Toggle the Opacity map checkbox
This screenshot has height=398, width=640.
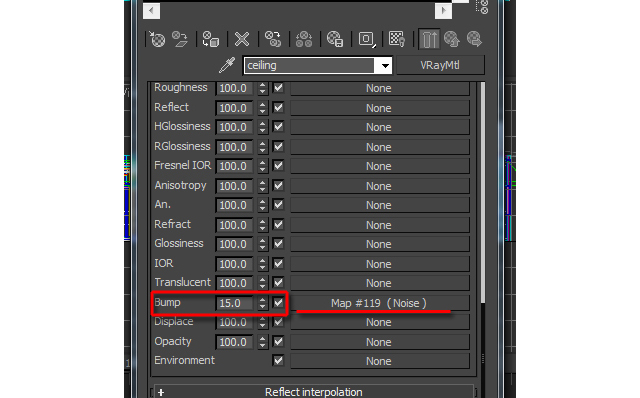(x=278, y=342)
